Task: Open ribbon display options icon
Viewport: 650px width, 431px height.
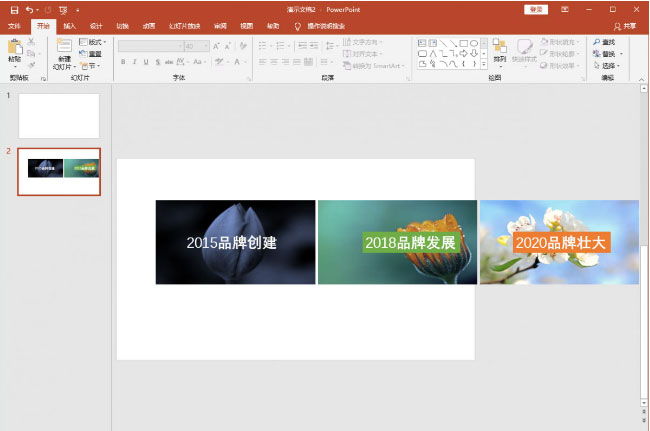Action: tap(565, 10)
